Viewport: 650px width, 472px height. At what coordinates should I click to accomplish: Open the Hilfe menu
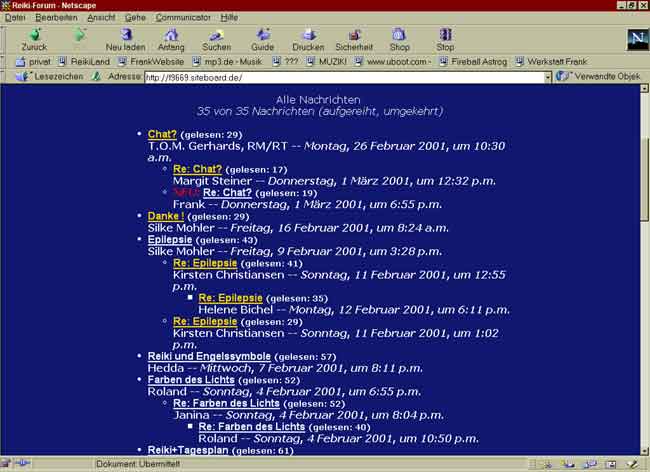point(229,17)
